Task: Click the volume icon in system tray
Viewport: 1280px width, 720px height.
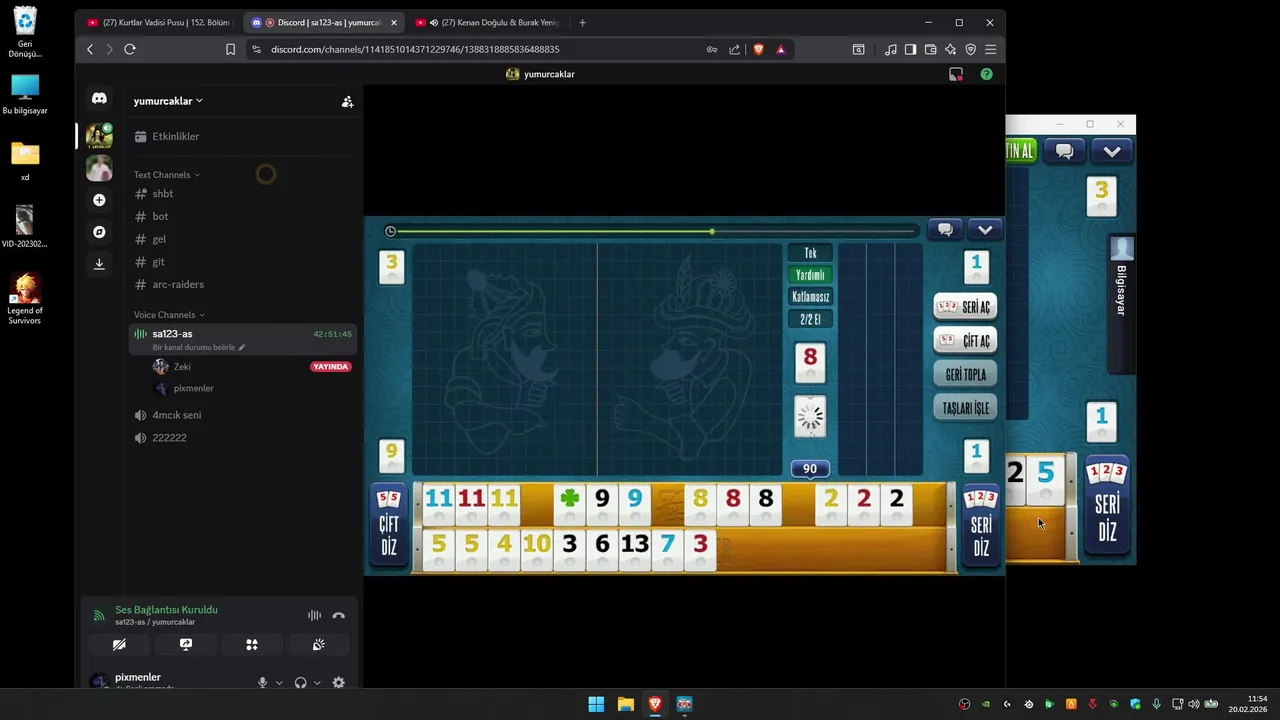Action: click(1194, 704)
